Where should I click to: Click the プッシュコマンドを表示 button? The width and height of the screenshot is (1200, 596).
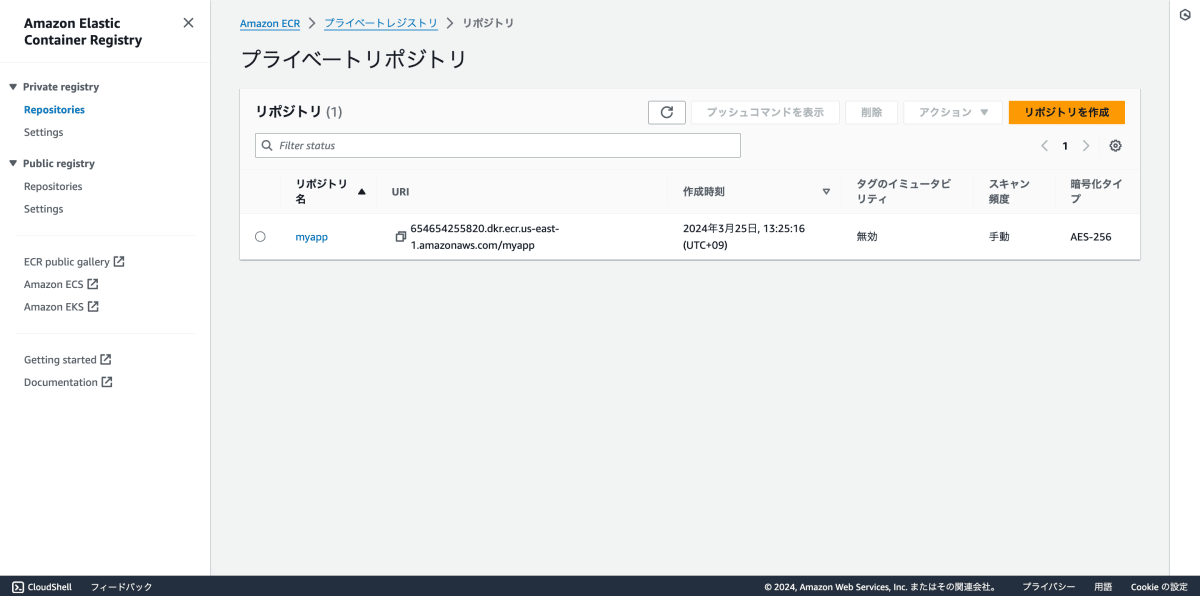point(765,112)
